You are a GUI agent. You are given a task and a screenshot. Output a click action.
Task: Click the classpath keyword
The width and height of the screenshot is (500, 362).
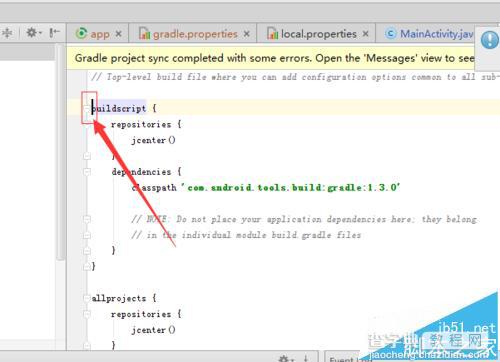[x=154, y=188]
